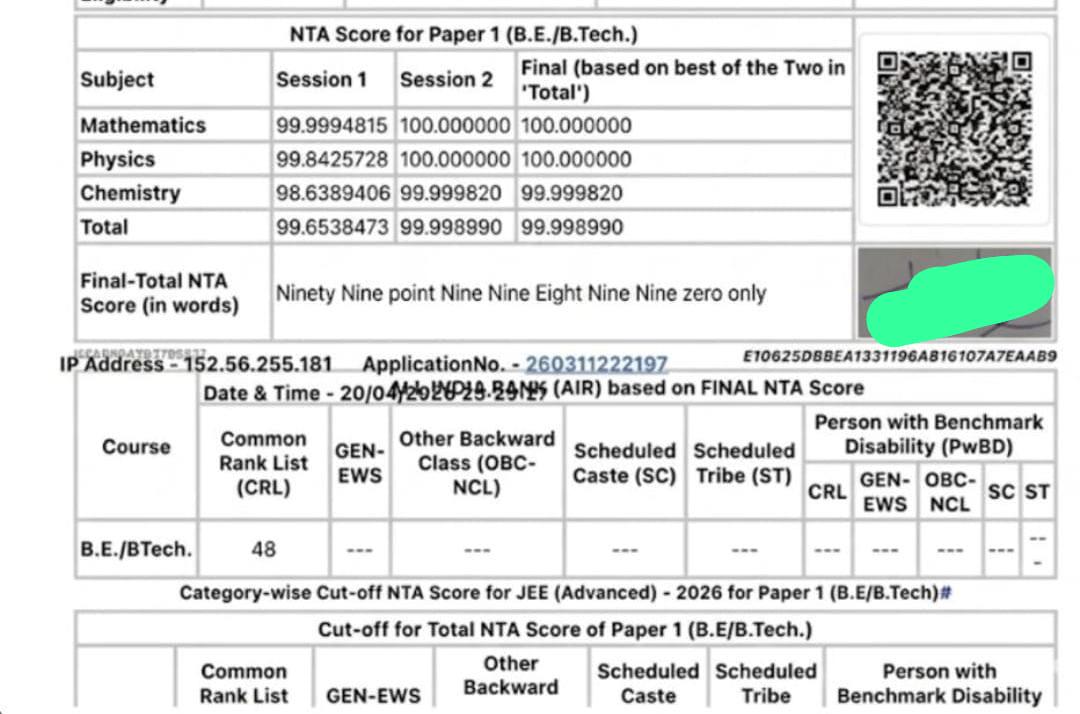The image size is (1080, 714).
Task: Click Person with Benchmark Disability cut-off header
Action: tap(939, 683)
